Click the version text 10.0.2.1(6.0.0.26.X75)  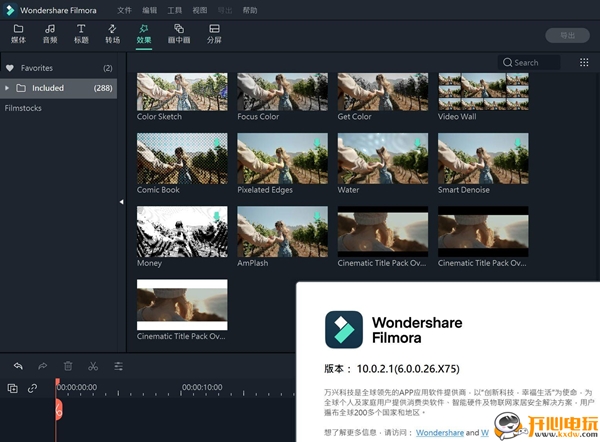click(408, 369)
